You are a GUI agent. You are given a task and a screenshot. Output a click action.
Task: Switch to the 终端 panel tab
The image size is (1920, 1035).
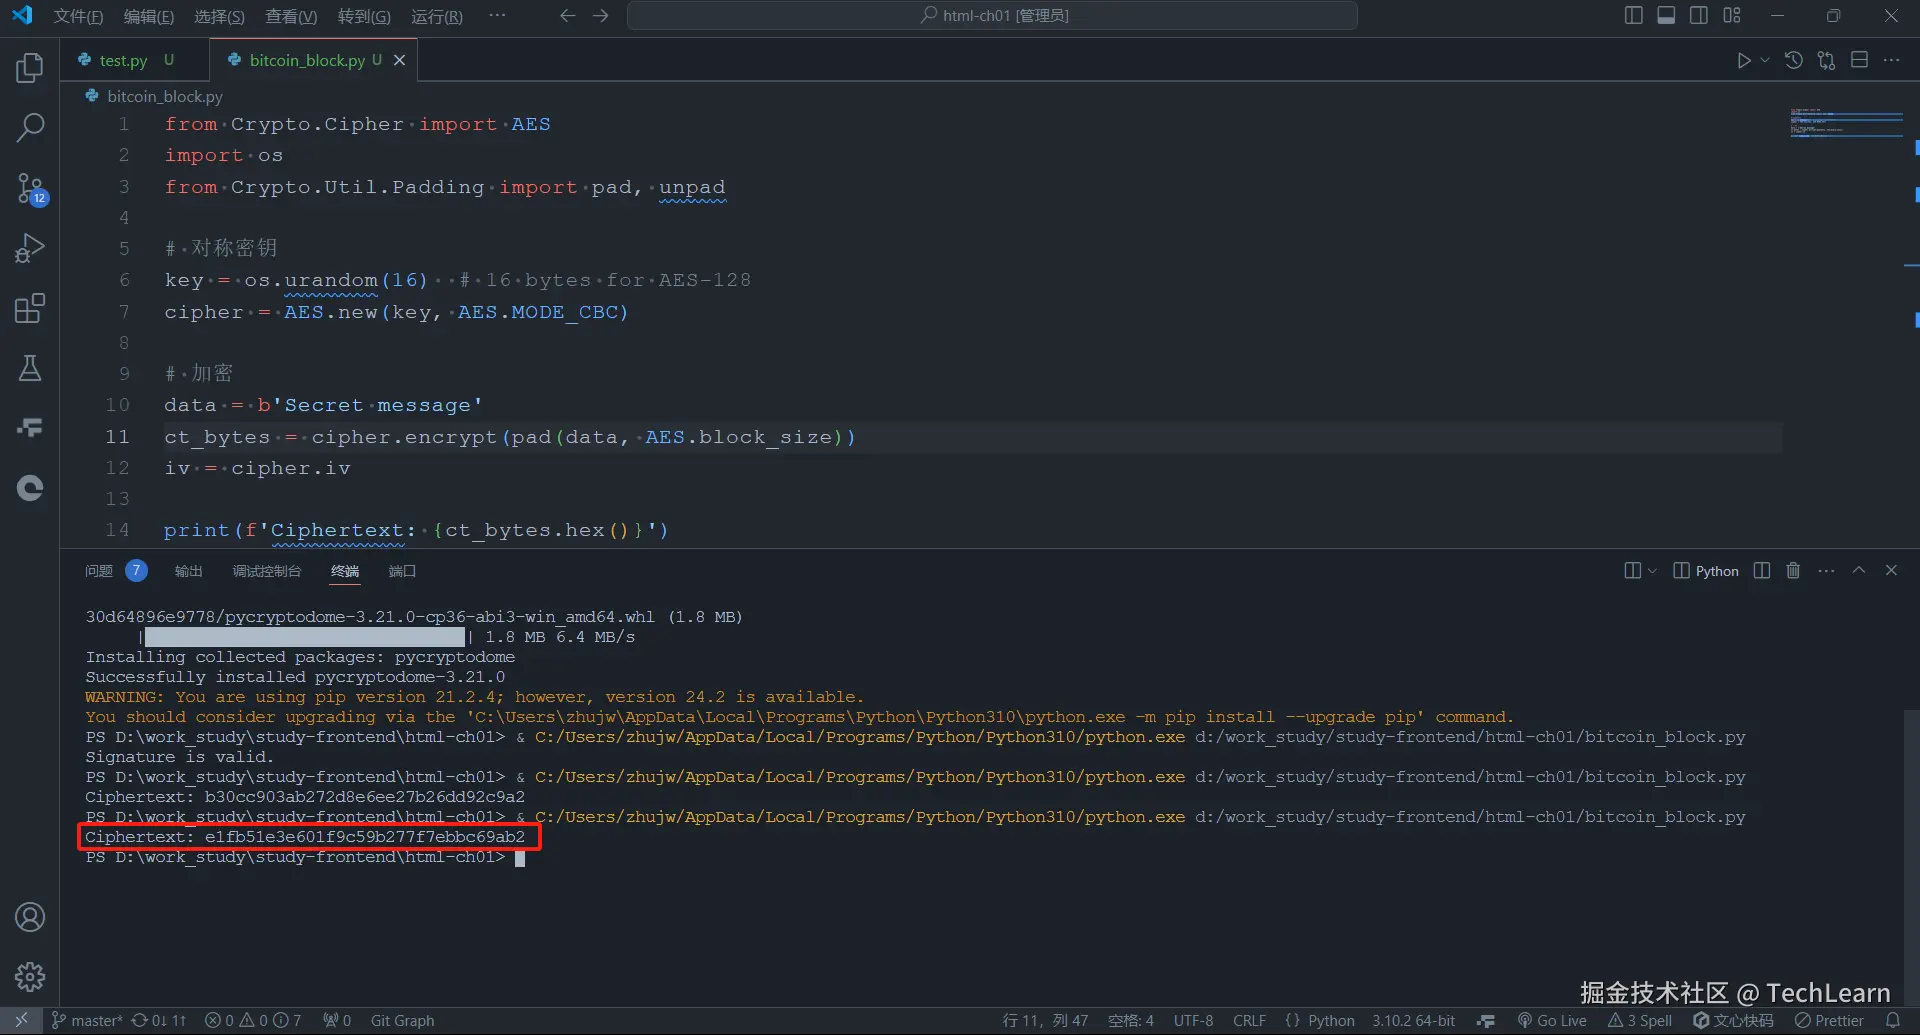pos(345,571)
